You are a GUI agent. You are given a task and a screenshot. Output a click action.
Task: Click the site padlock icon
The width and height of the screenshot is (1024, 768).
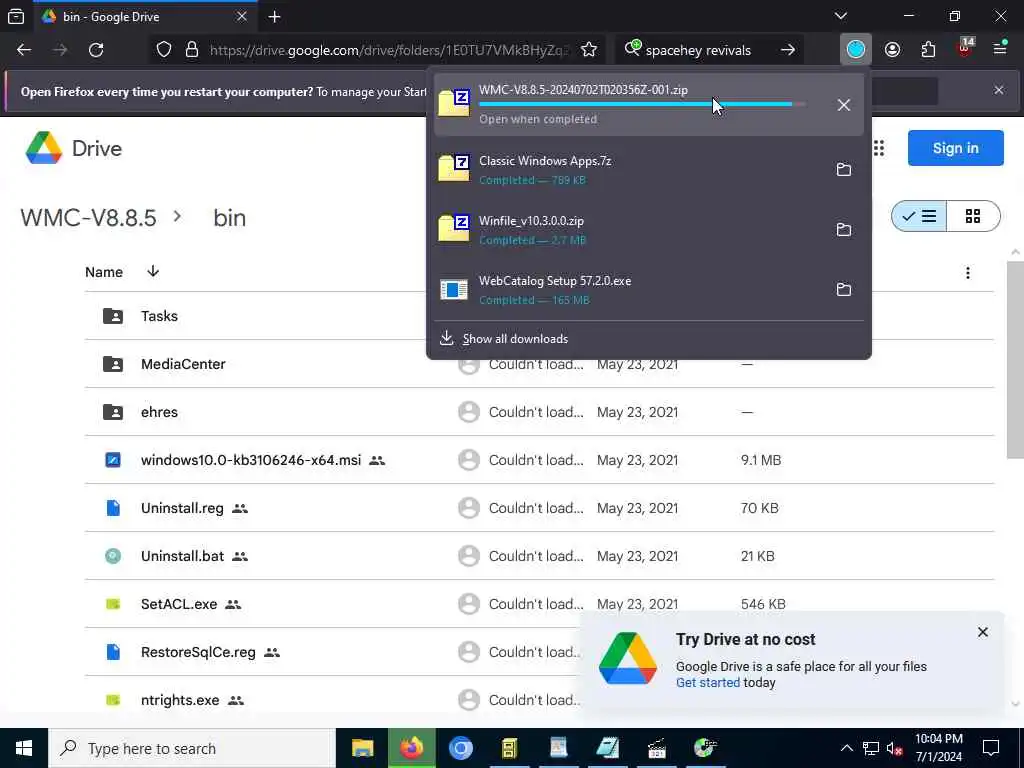click(x=191, y=50)
